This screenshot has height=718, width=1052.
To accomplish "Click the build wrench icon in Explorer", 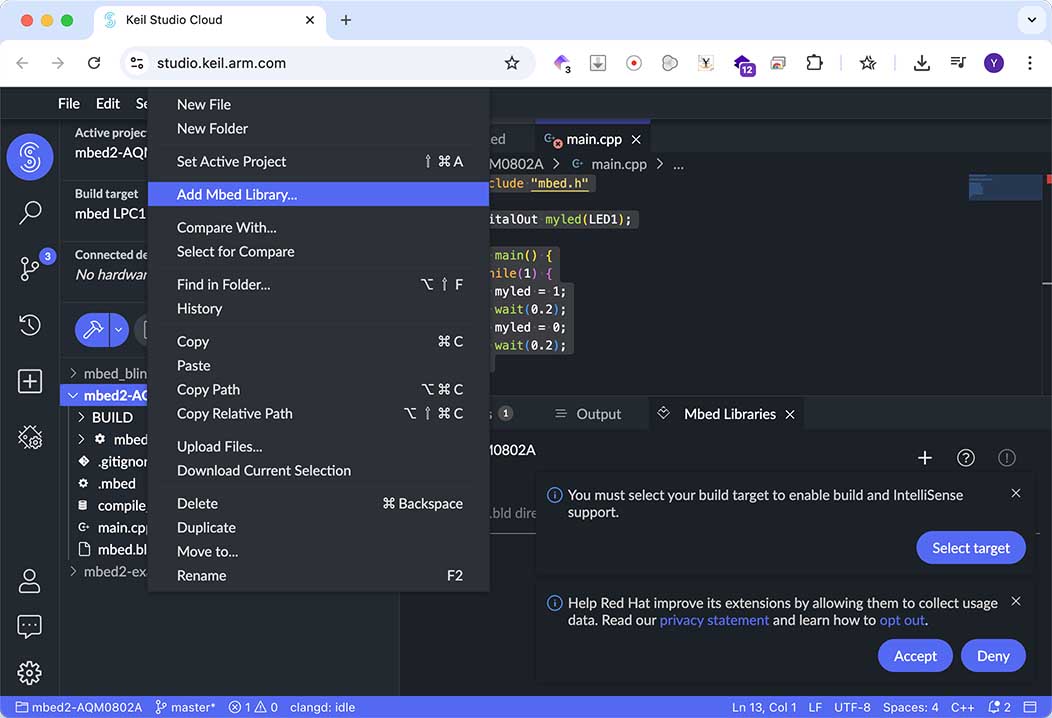I will (x=95, y=330).
